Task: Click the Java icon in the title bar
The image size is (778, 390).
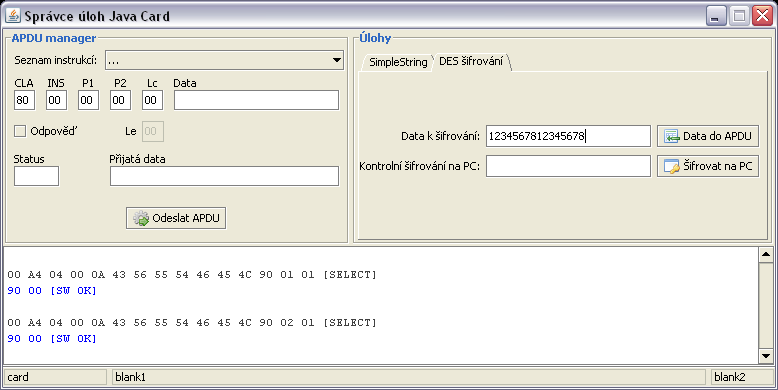Action: pos(13,16)
